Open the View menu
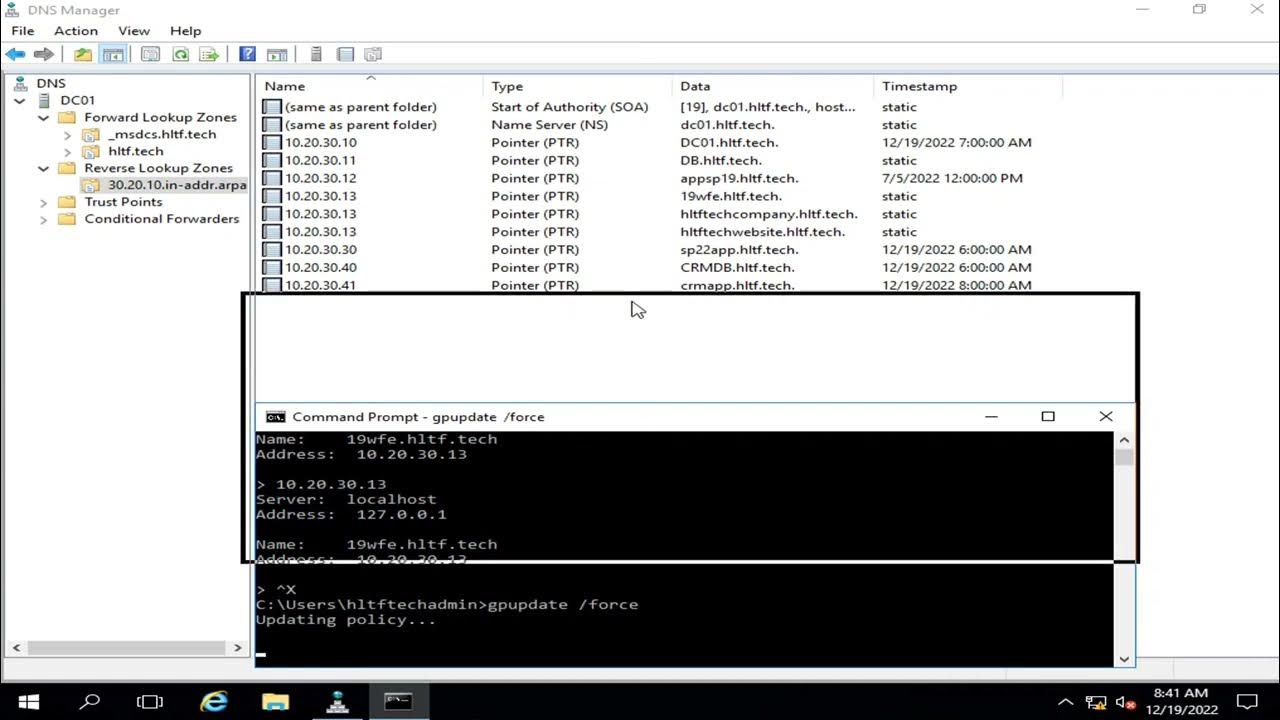 [x=134, y=31]
